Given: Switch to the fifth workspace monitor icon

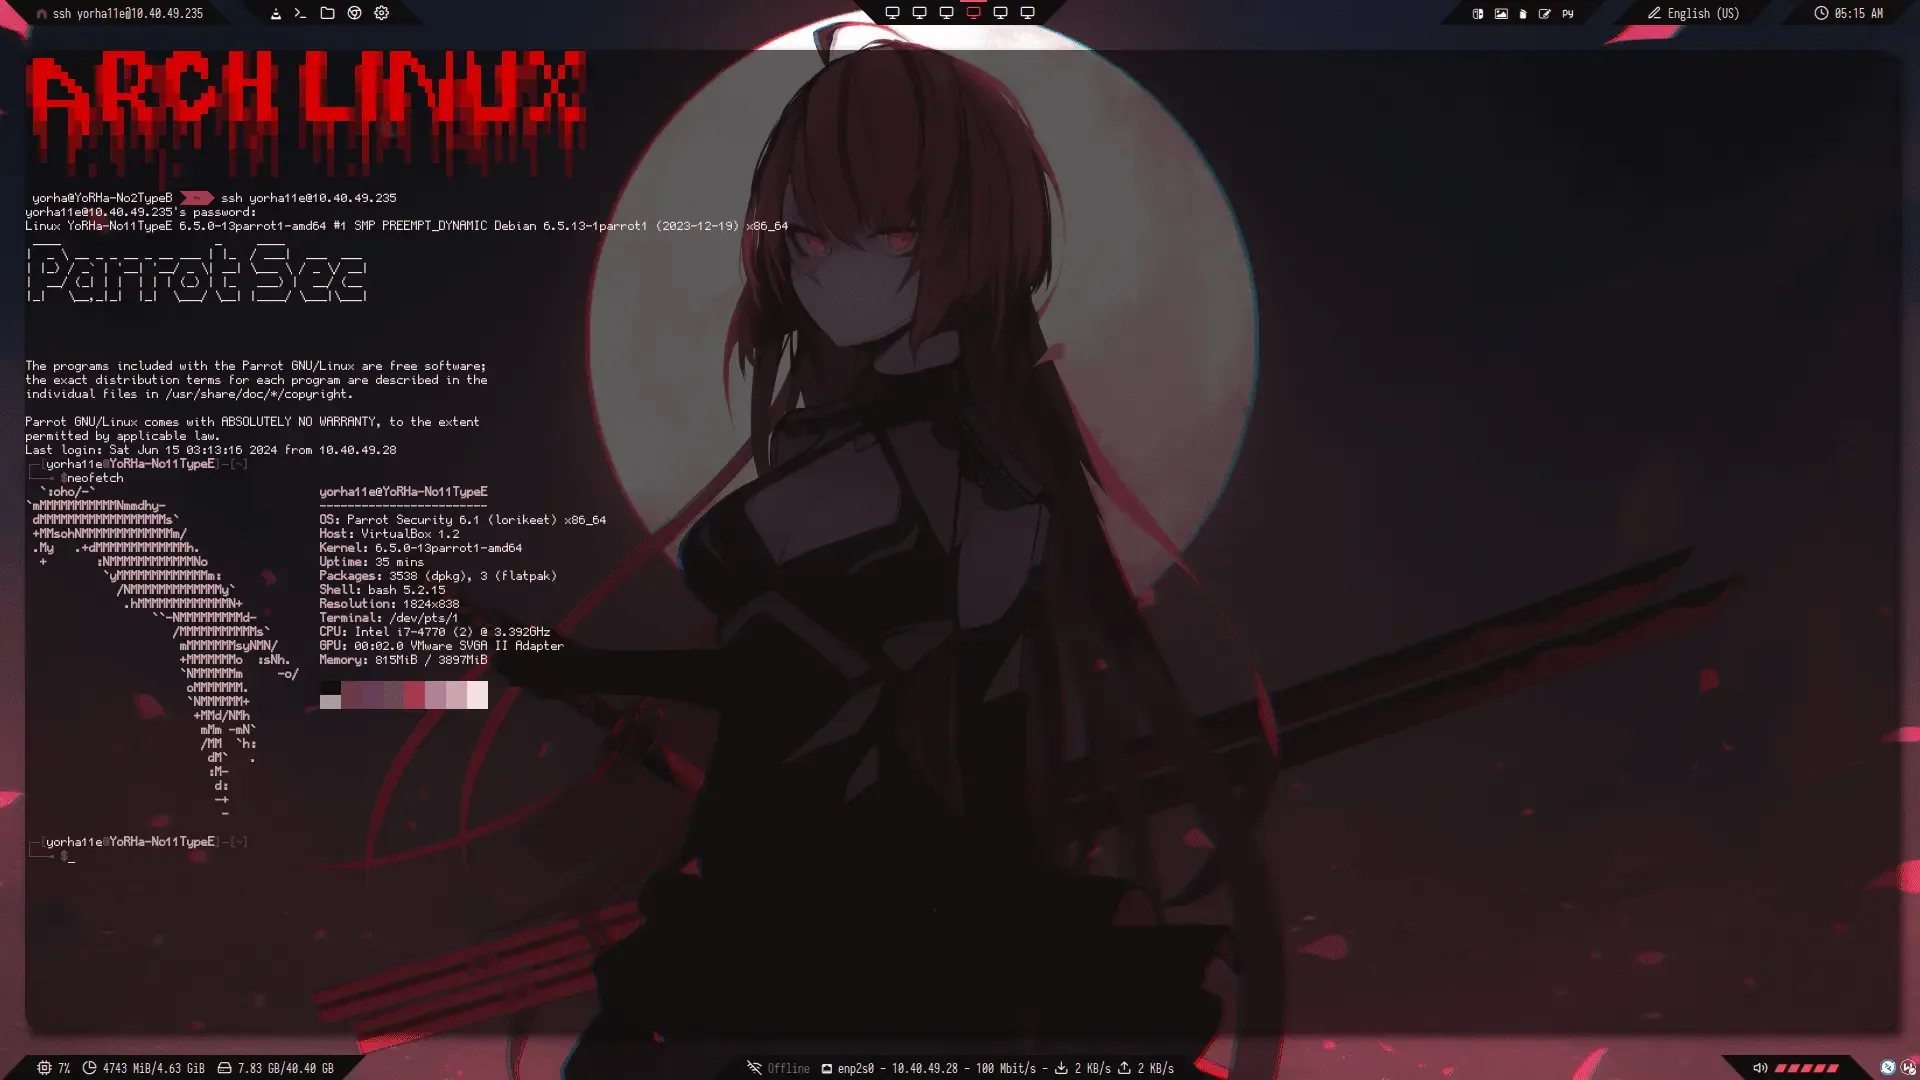Looking at the screenshot, I should click(1000, 13).
